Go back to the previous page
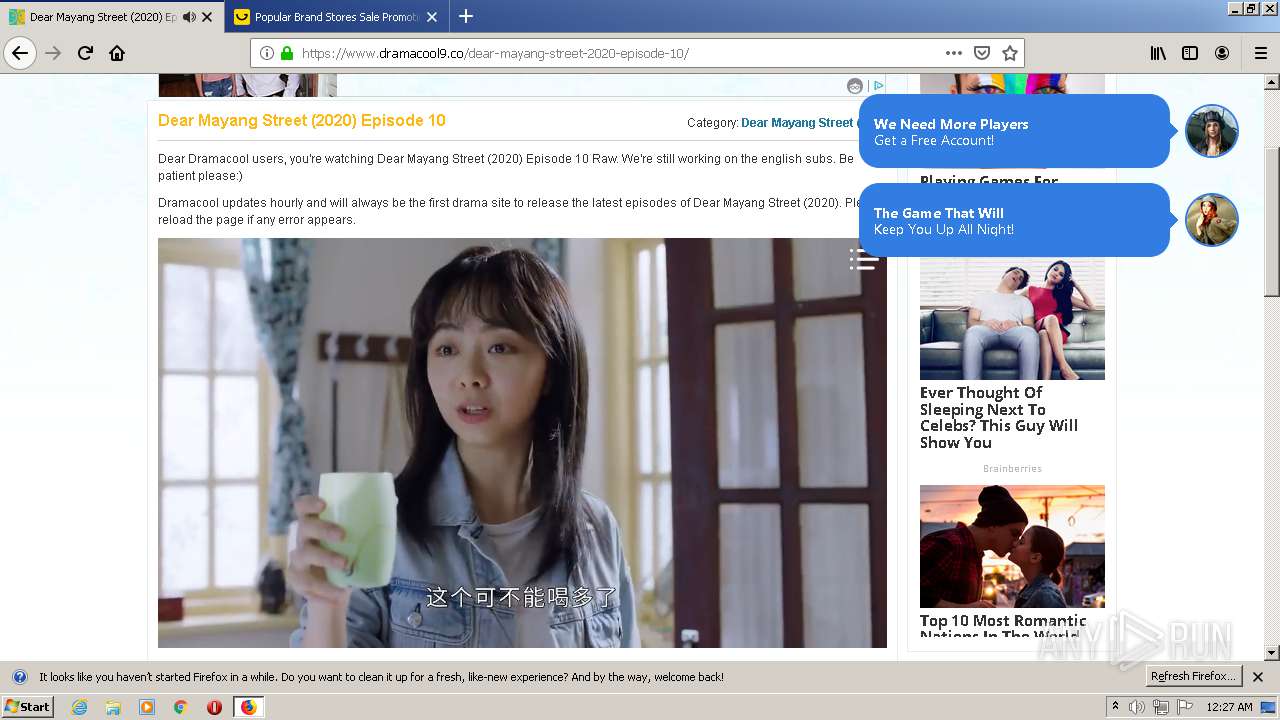 point(20,53)
